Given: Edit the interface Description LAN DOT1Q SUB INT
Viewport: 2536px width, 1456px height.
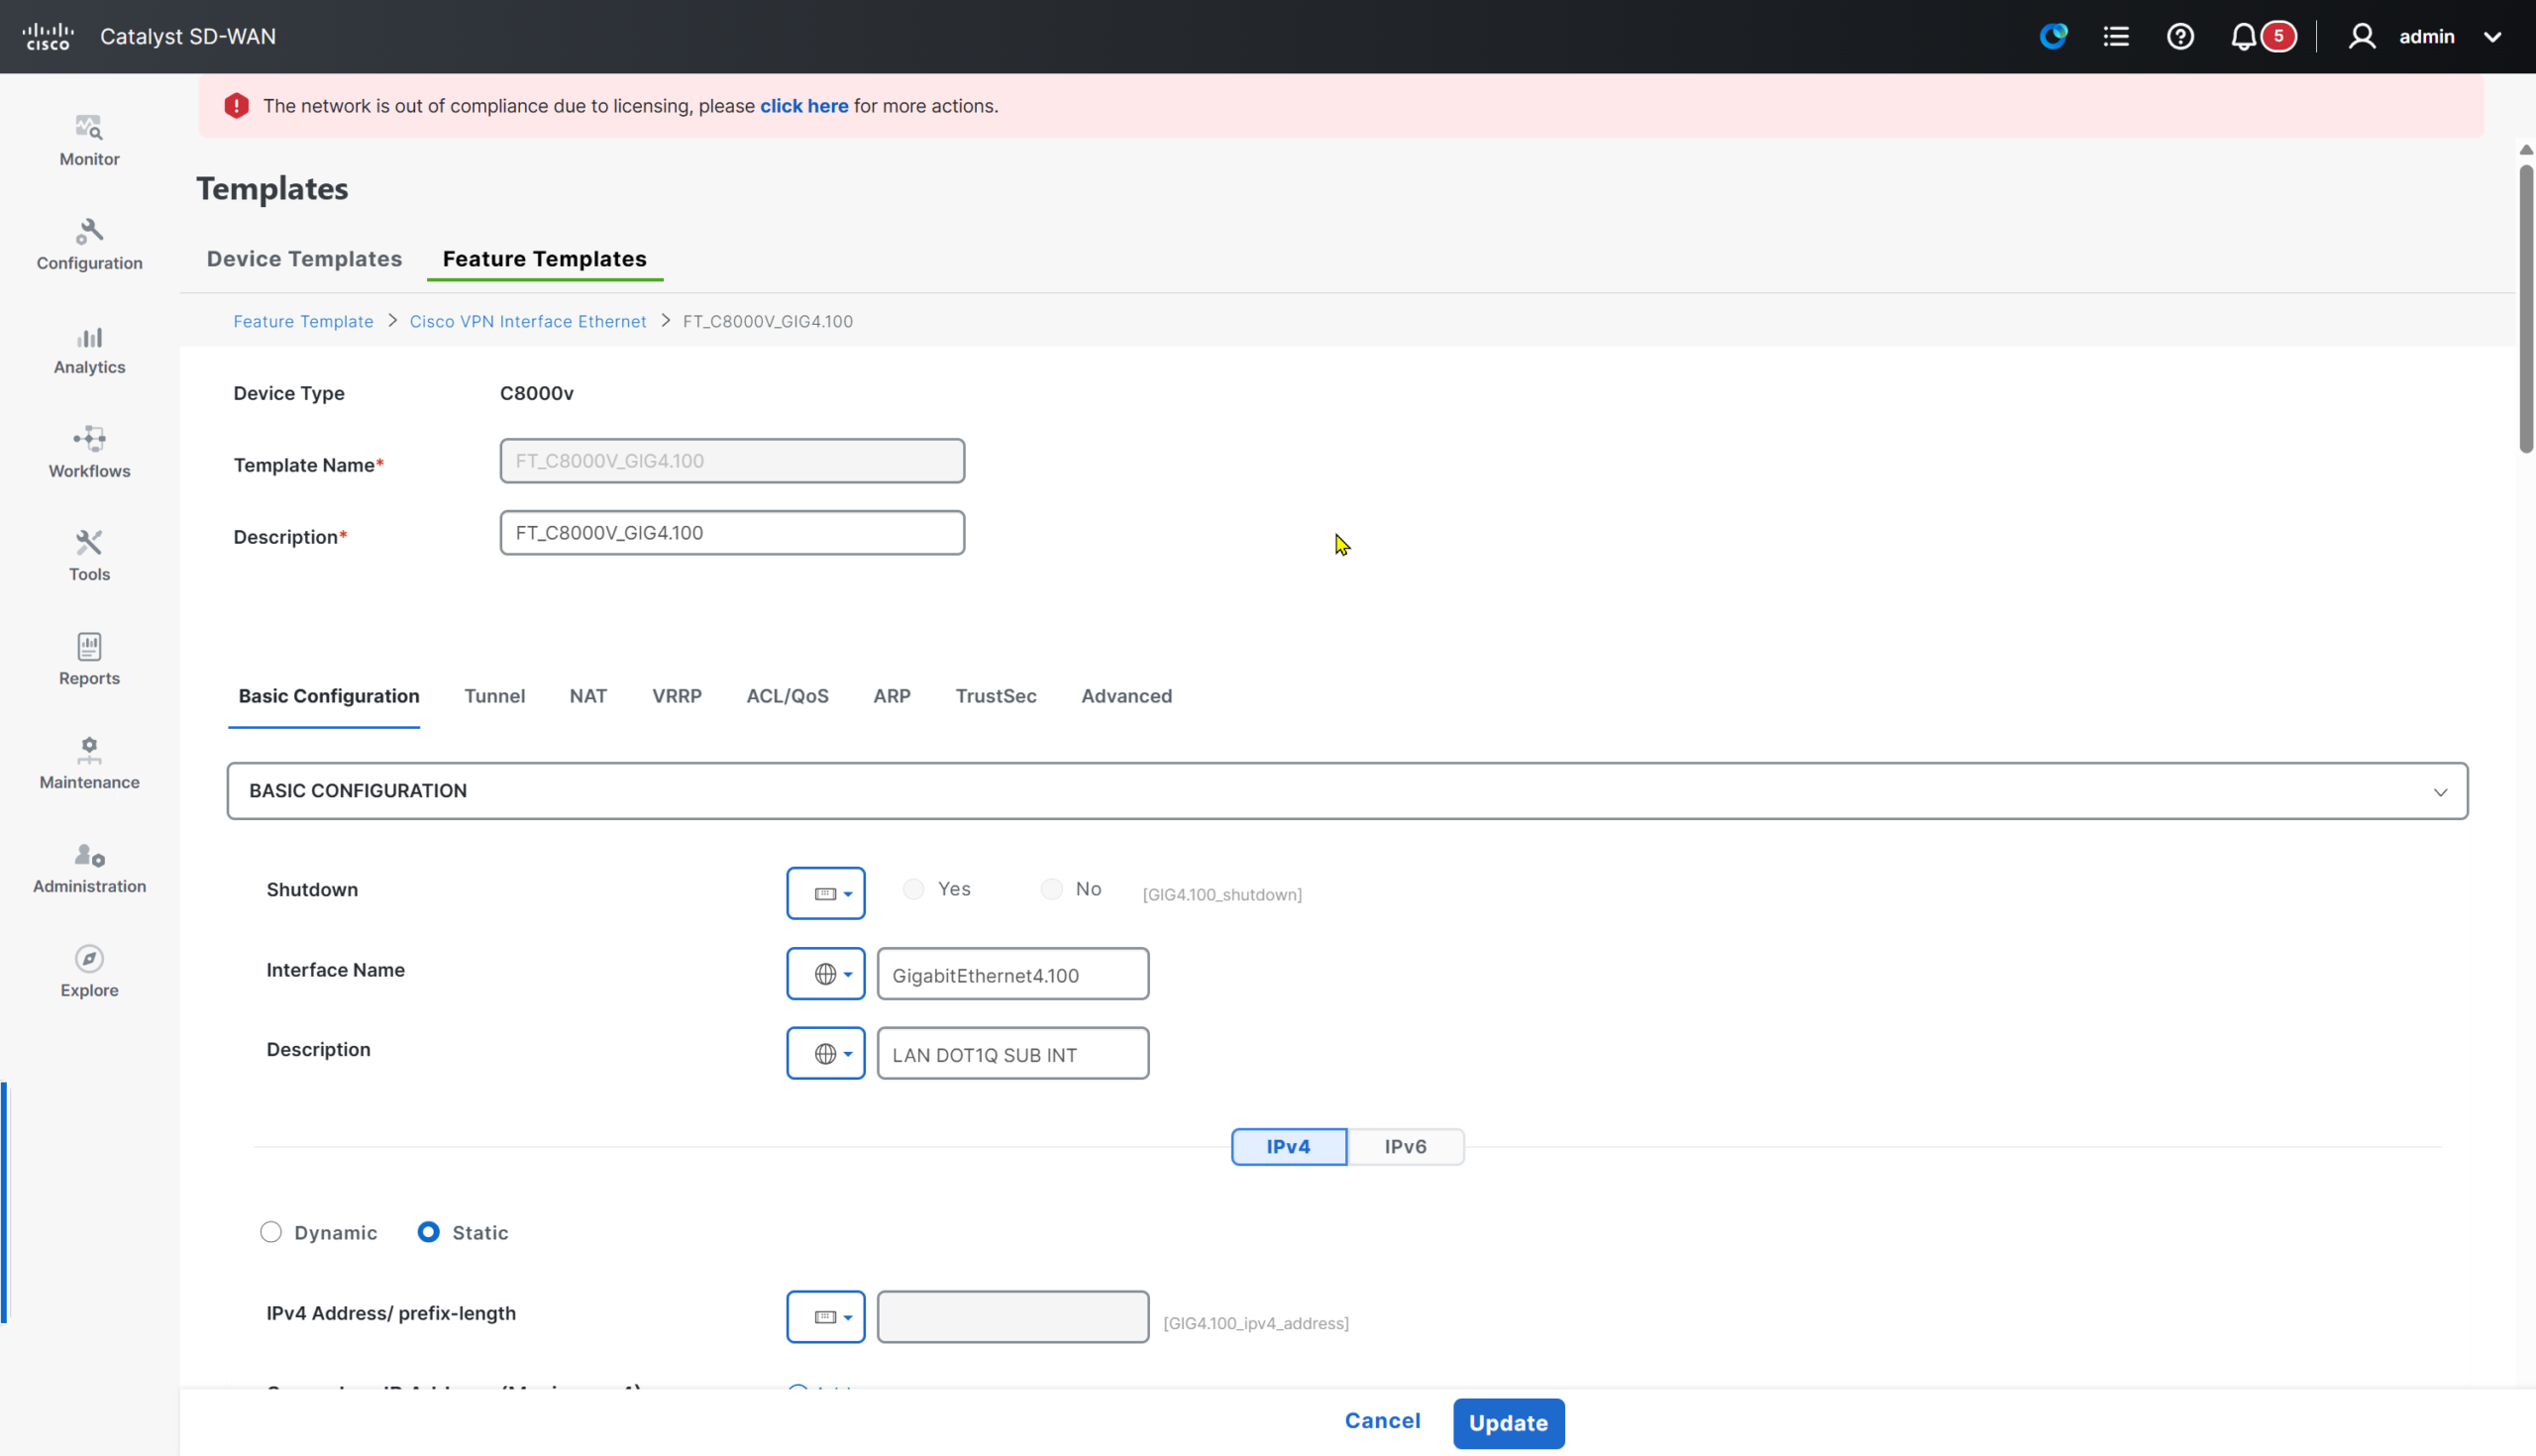Looking at the screenshot, I should 1012,1054.
